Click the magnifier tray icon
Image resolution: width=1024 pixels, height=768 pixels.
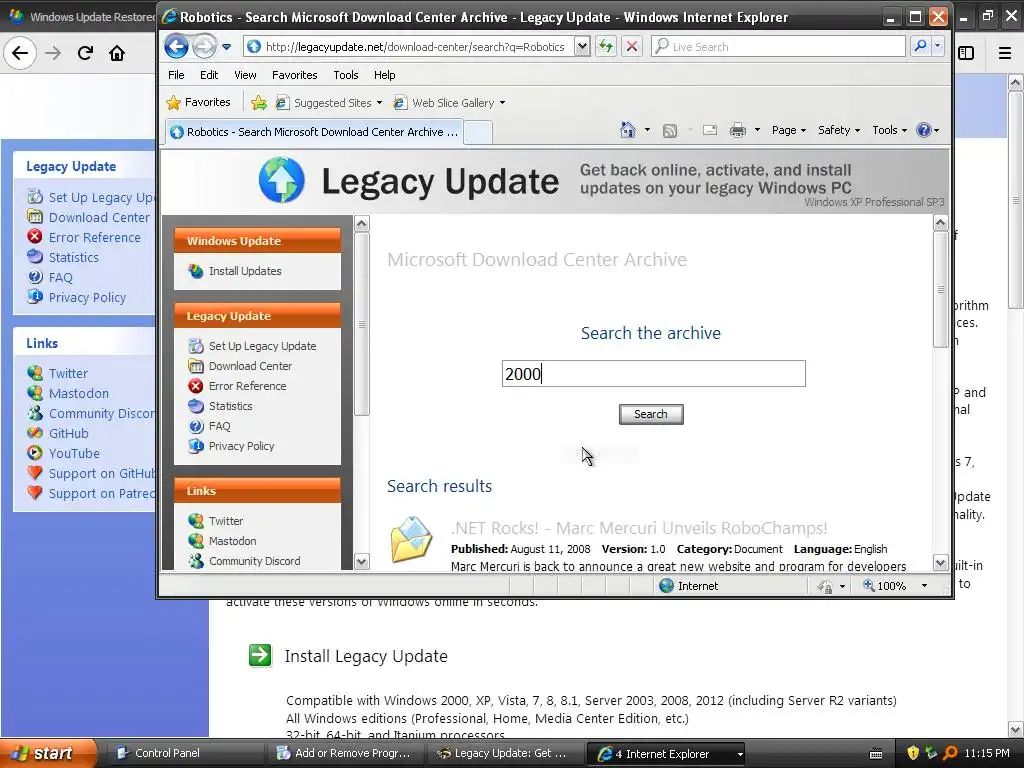(x=950, y=753)
